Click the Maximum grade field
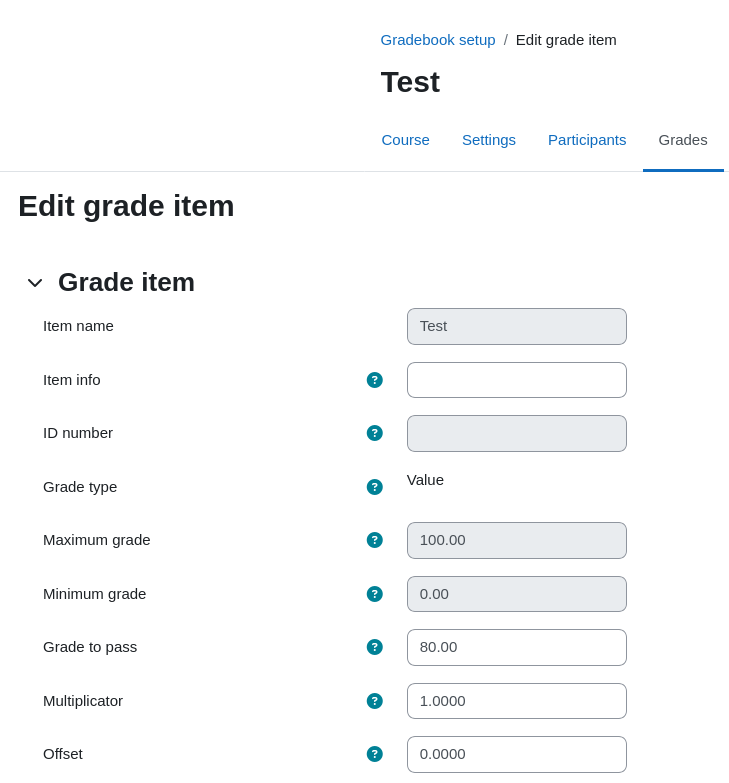Image resolution: width=729 pixels, height=783 pixels. (517, 540)
